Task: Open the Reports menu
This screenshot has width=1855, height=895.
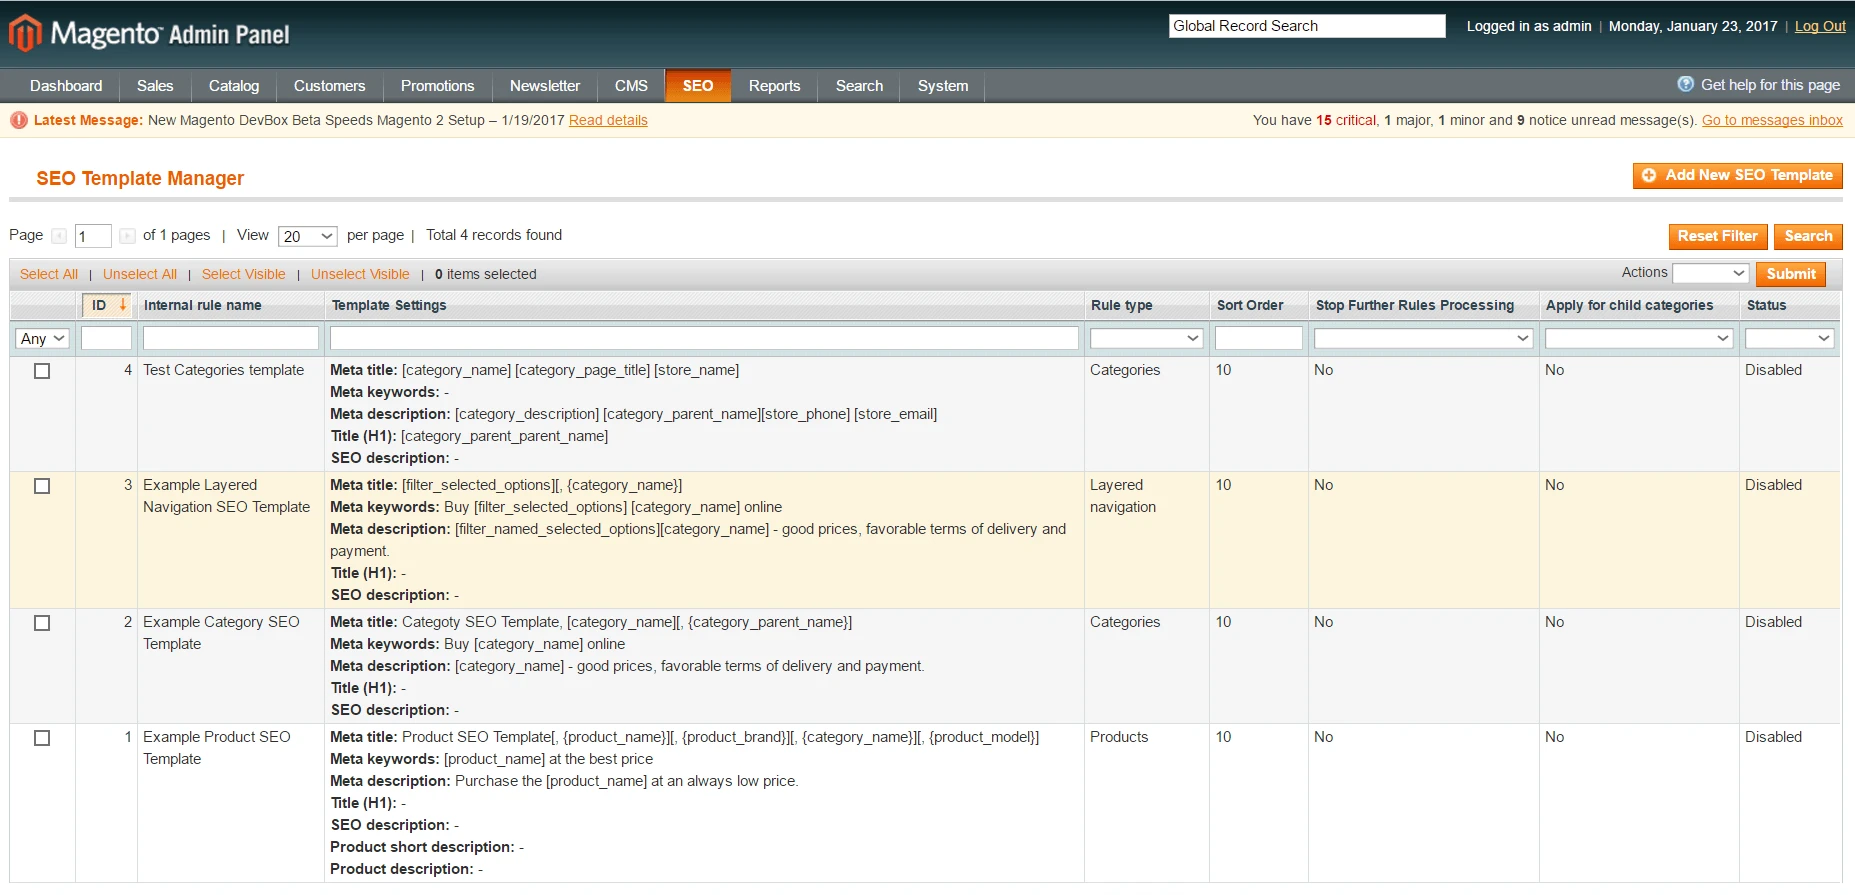Action: [x=775, y=86]
